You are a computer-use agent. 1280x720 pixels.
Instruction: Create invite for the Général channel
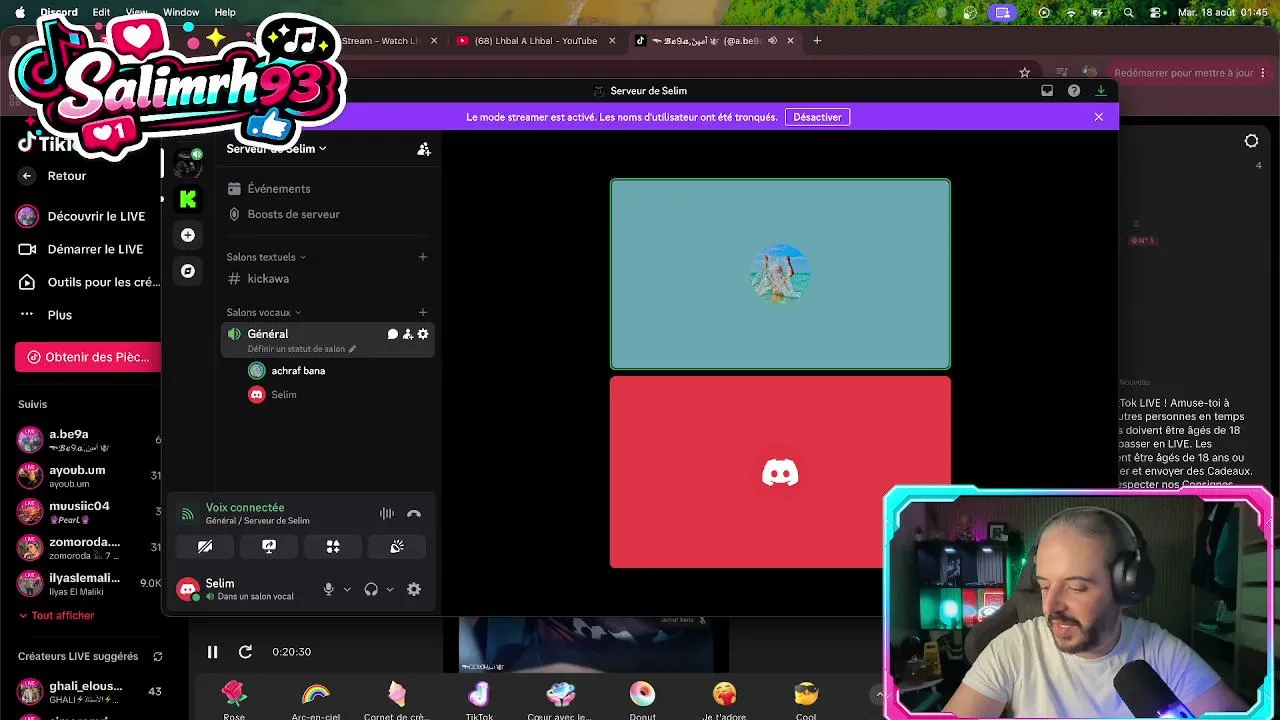coord(408,334)
